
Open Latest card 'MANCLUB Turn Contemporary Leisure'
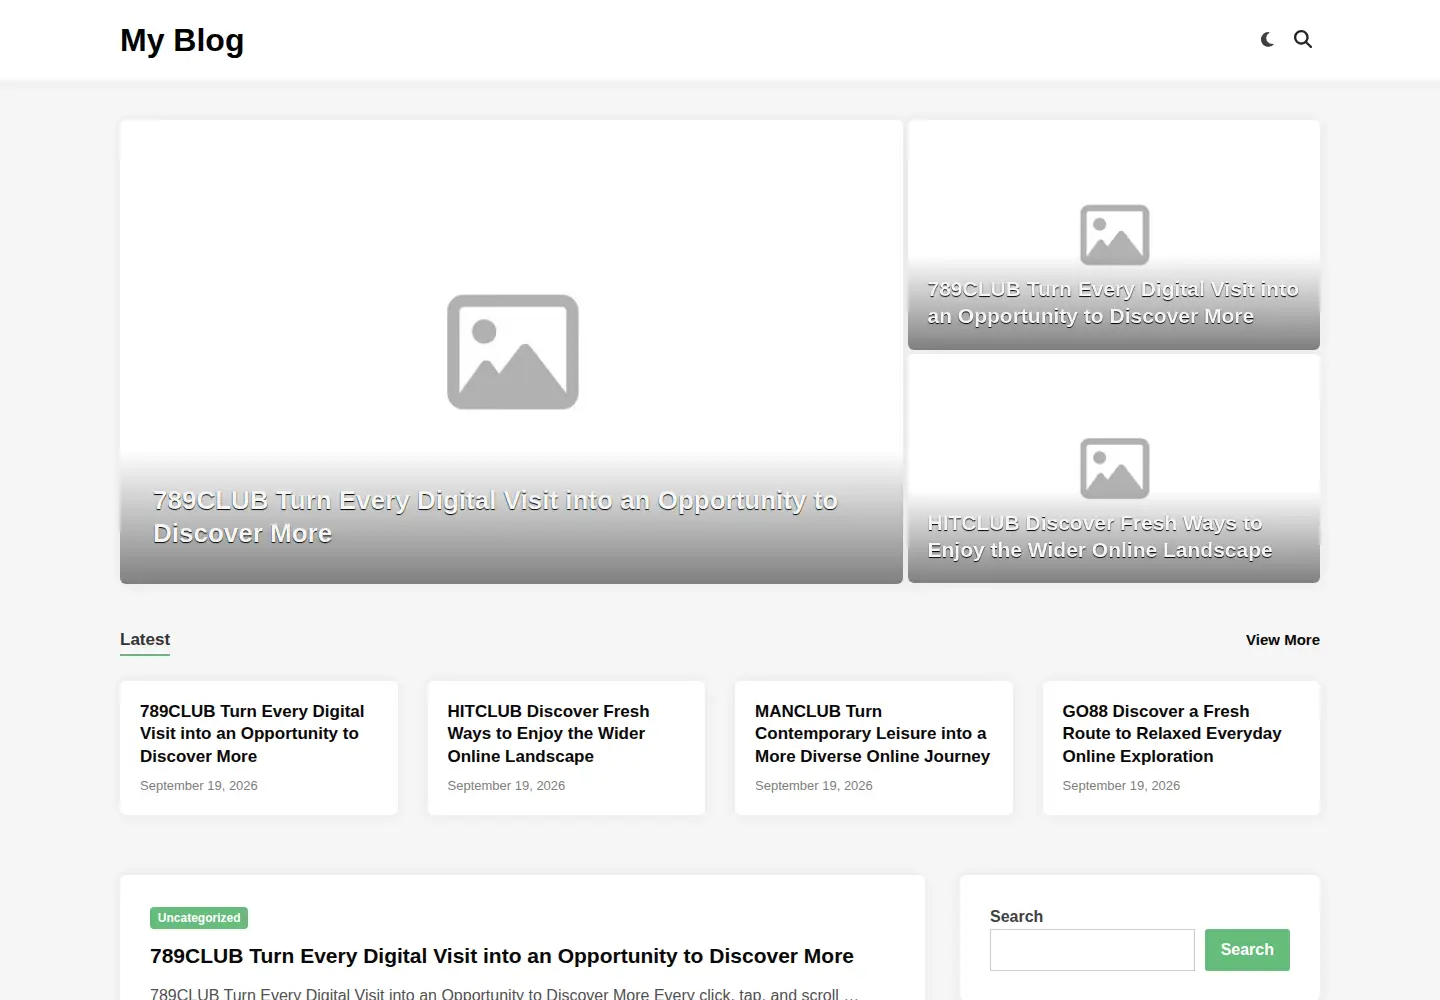coord(872,734)
